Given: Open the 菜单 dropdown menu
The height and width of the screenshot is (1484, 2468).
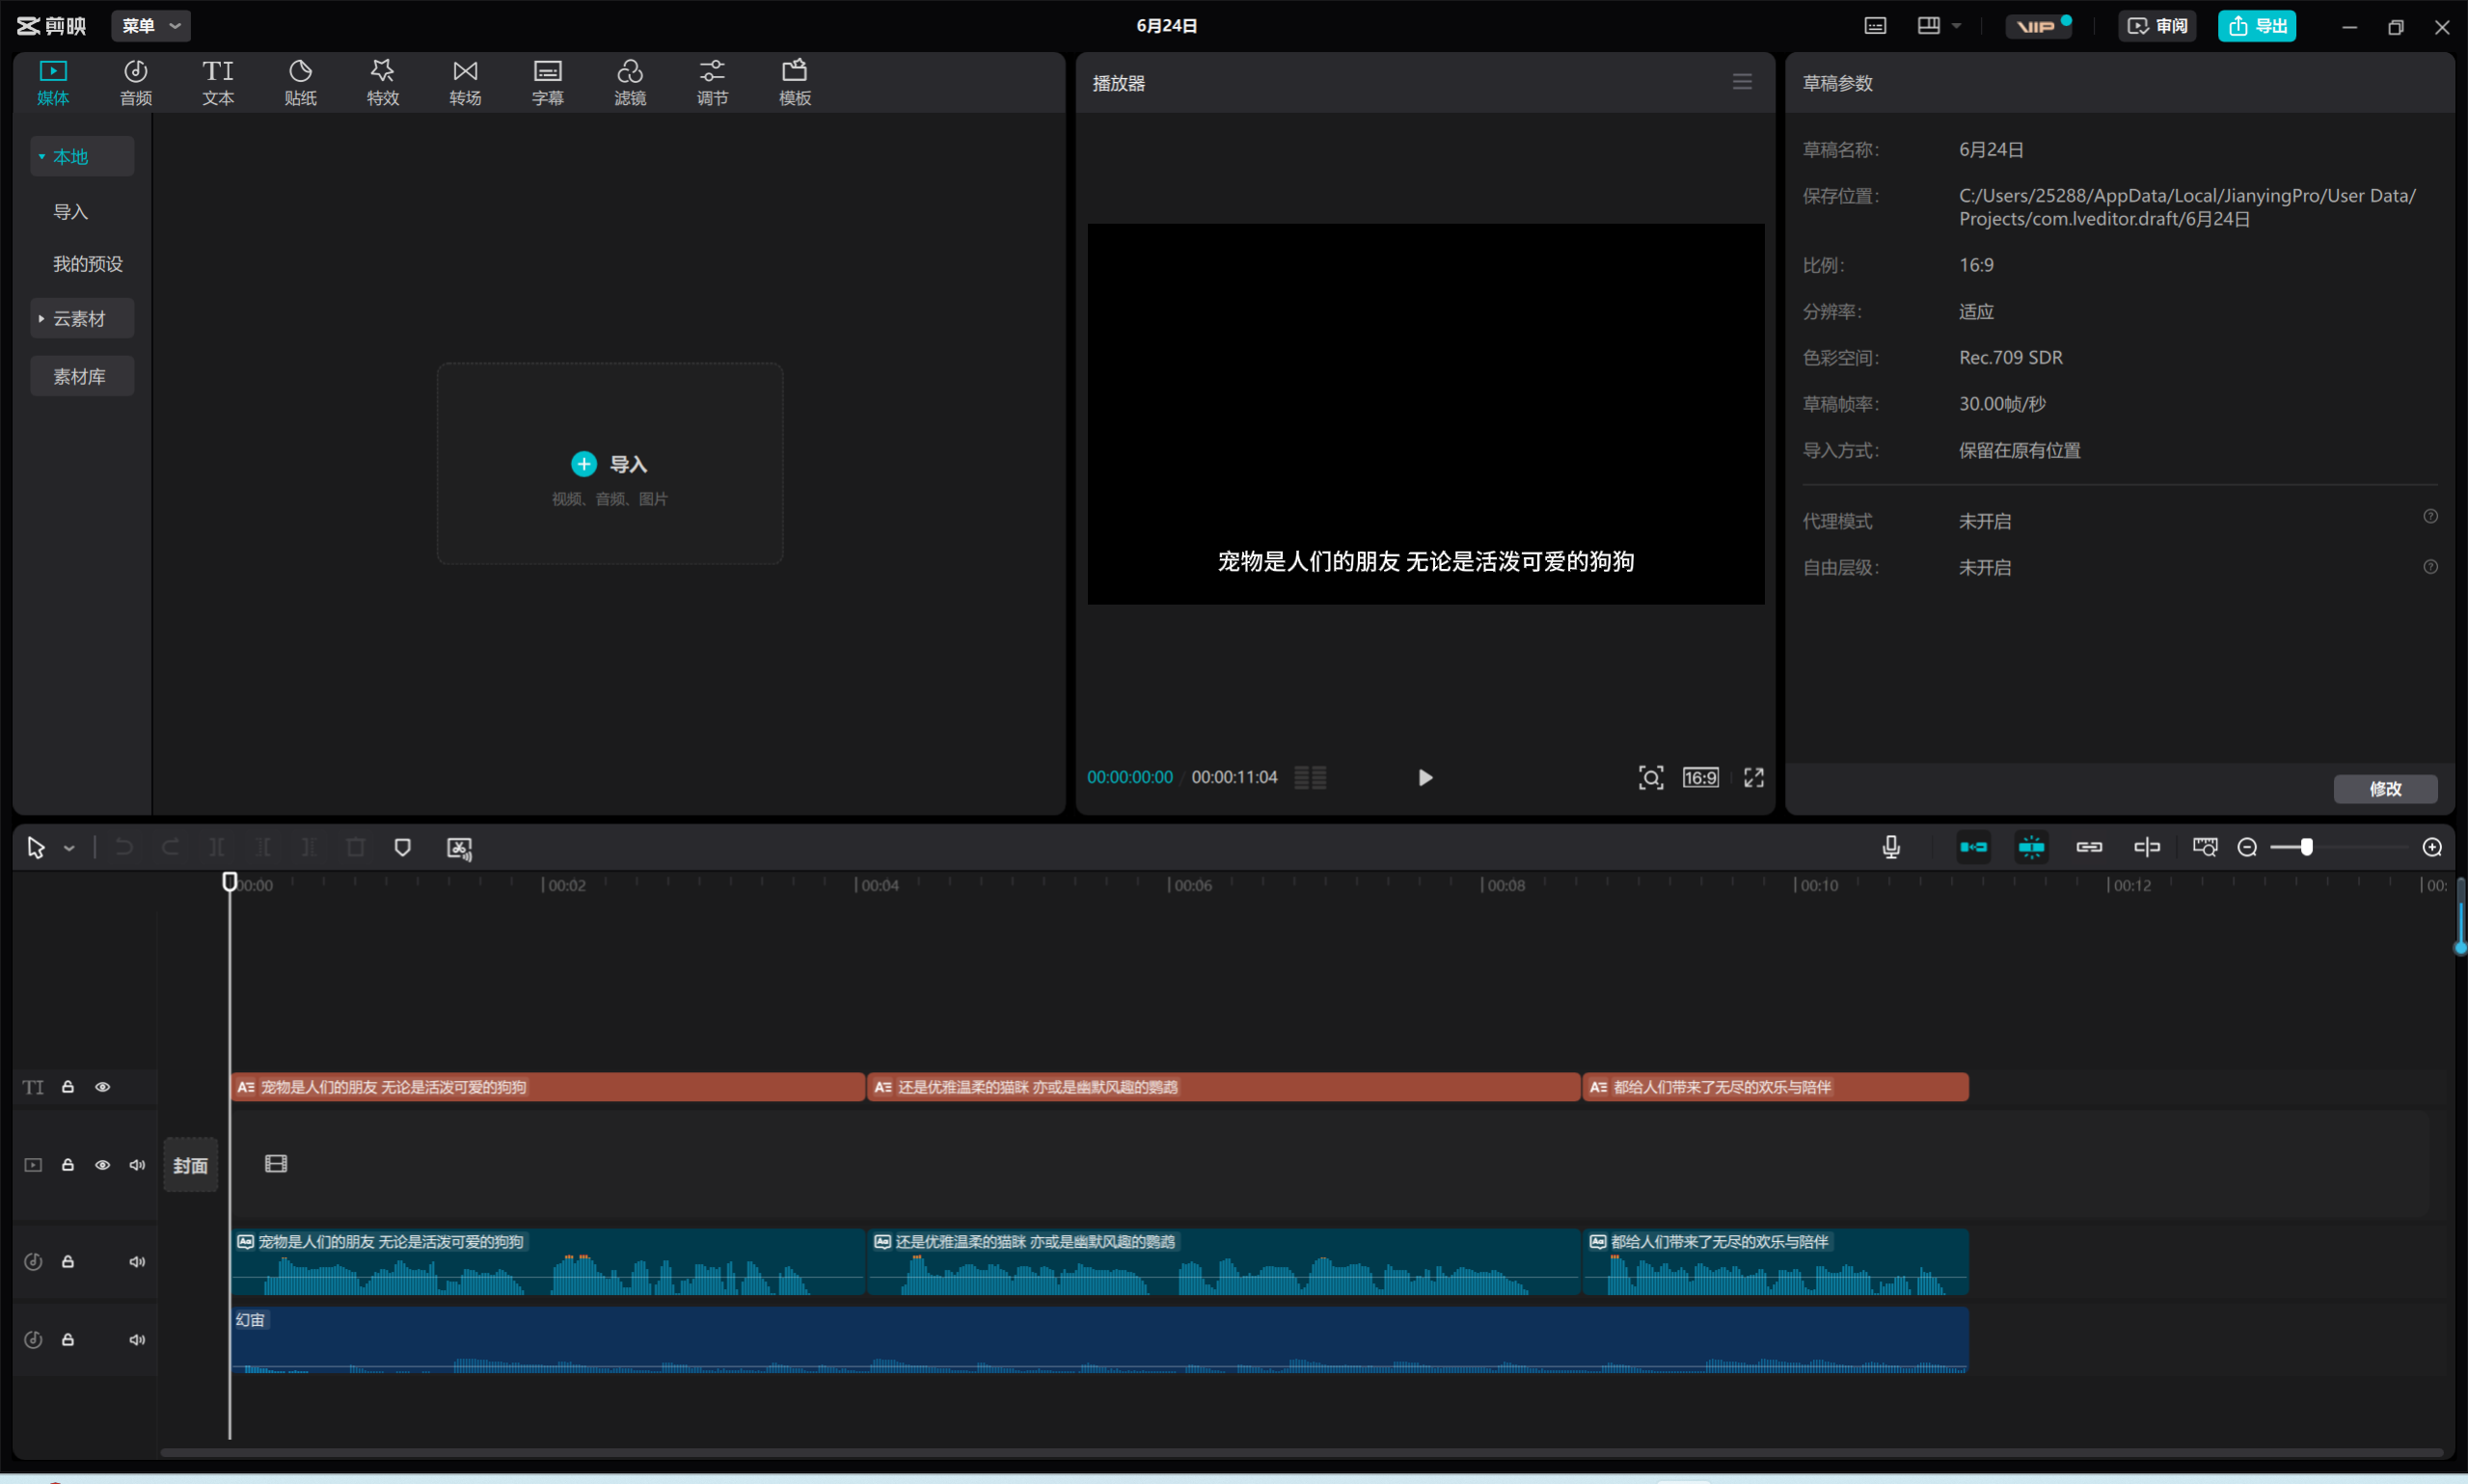Looking at the screenshot, I should click(x=150, y=26).
